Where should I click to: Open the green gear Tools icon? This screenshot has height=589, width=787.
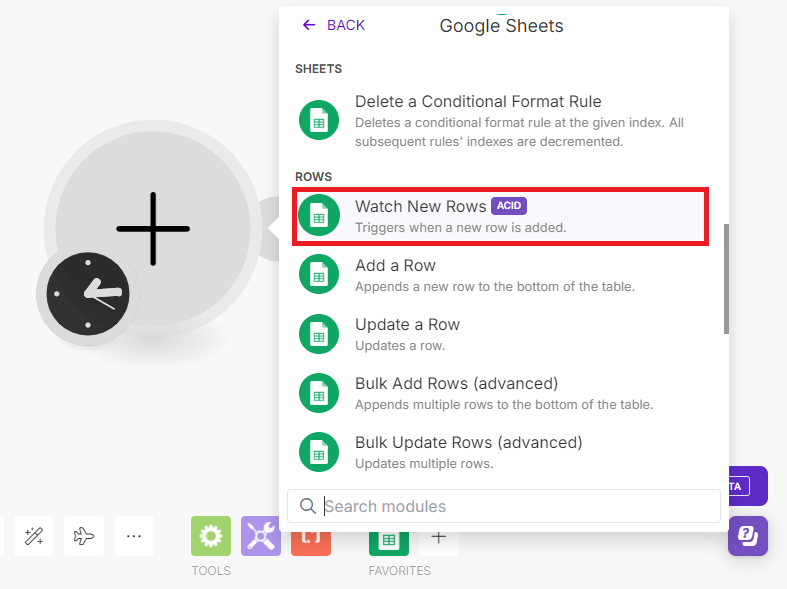(x=211, y=536)
